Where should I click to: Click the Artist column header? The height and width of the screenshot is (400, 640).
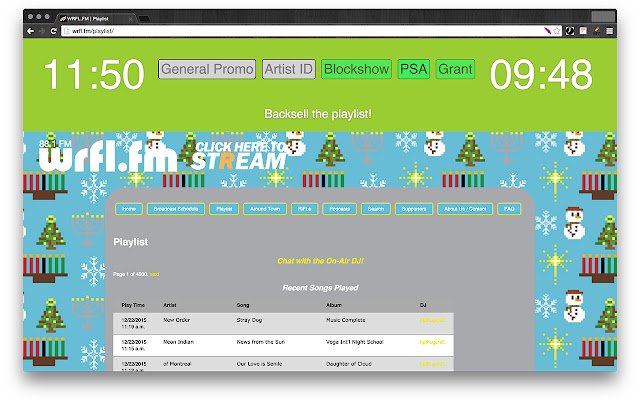pos(170,305)
